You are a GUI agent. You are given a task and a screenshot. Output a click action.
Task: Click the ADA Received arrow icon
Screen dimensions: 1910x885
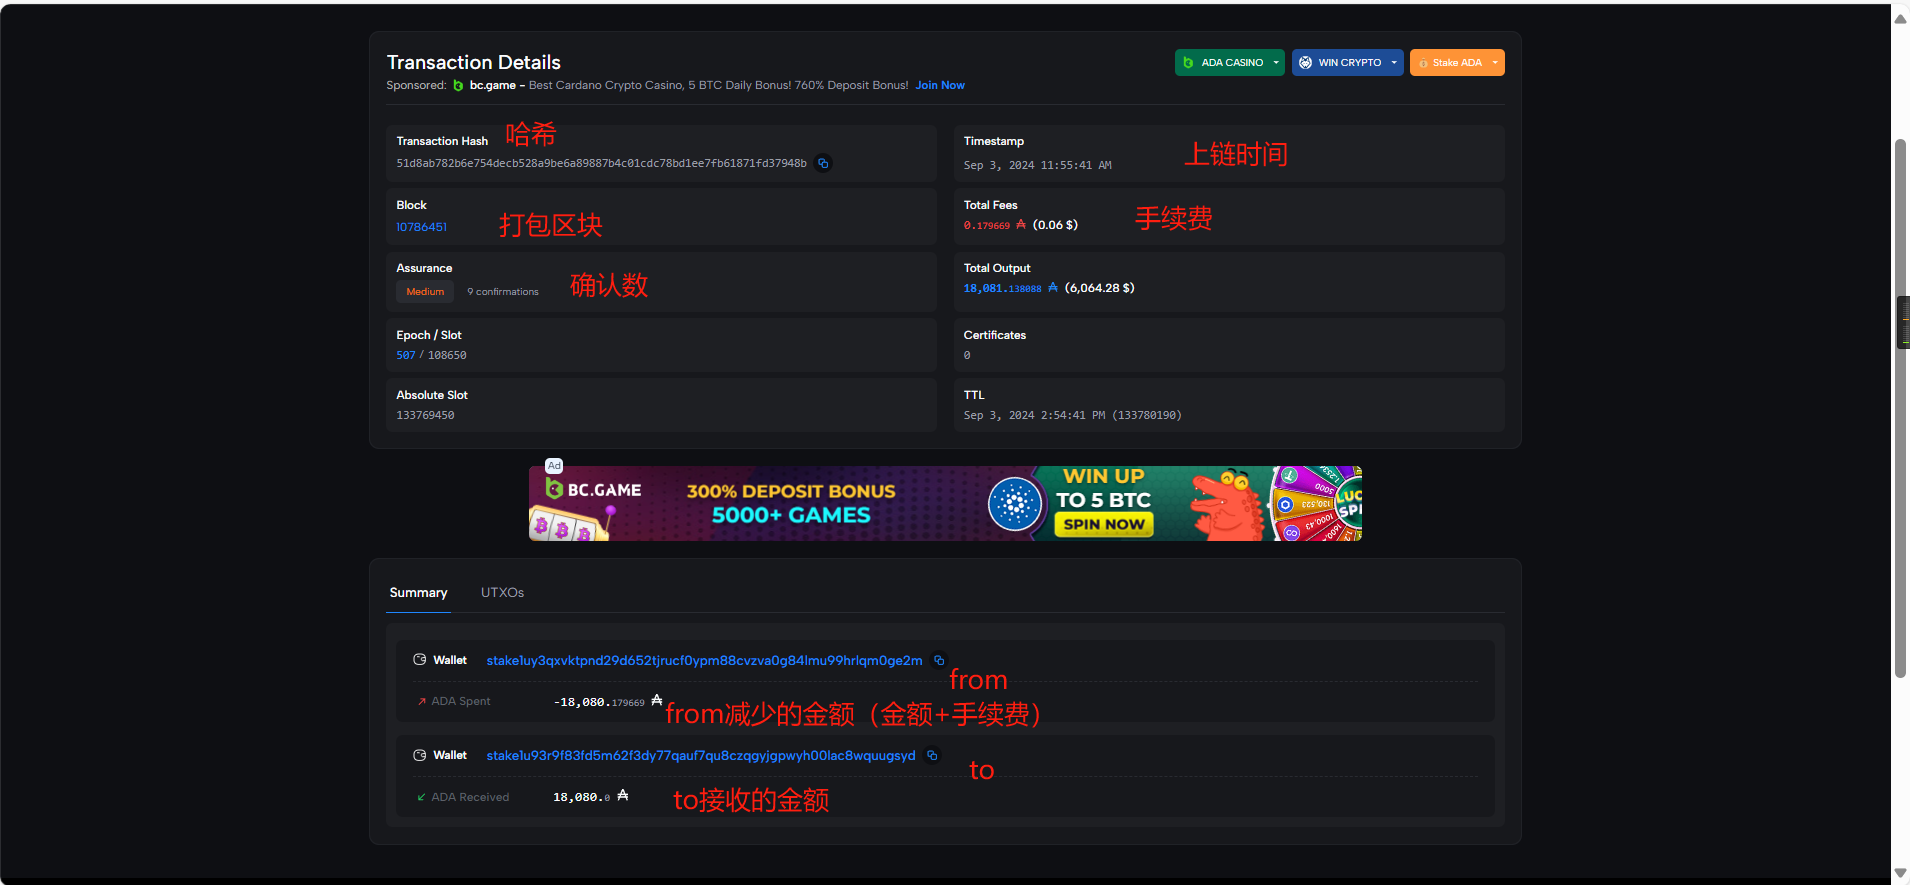[x=421, y=797]
